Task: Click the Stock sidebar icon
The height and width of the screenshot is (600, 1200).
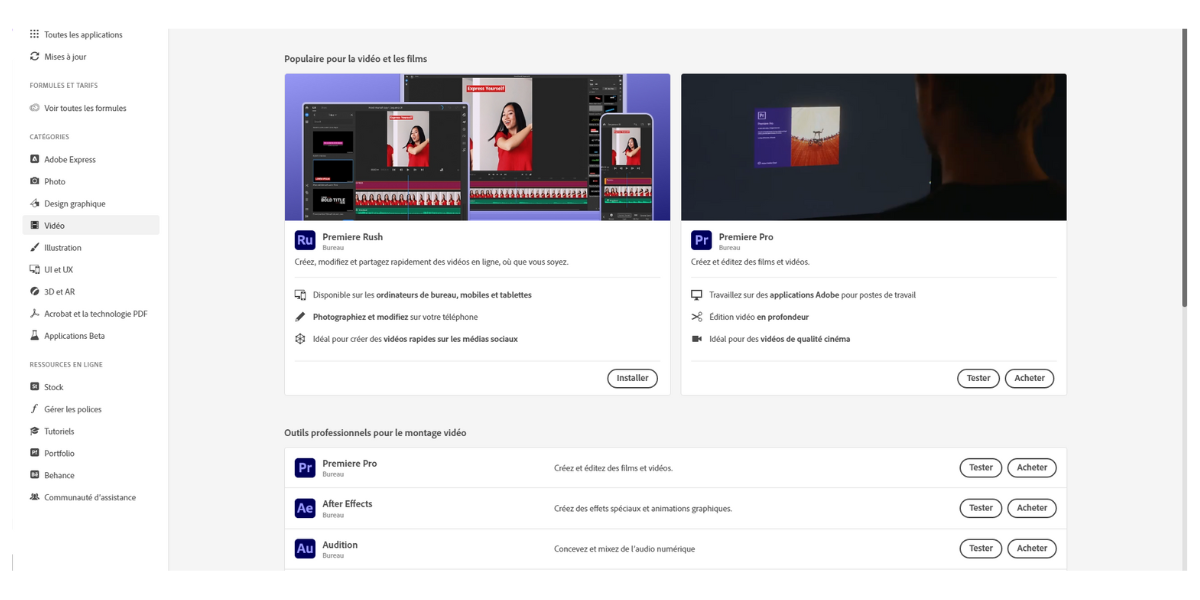Action: click(35, 387)
